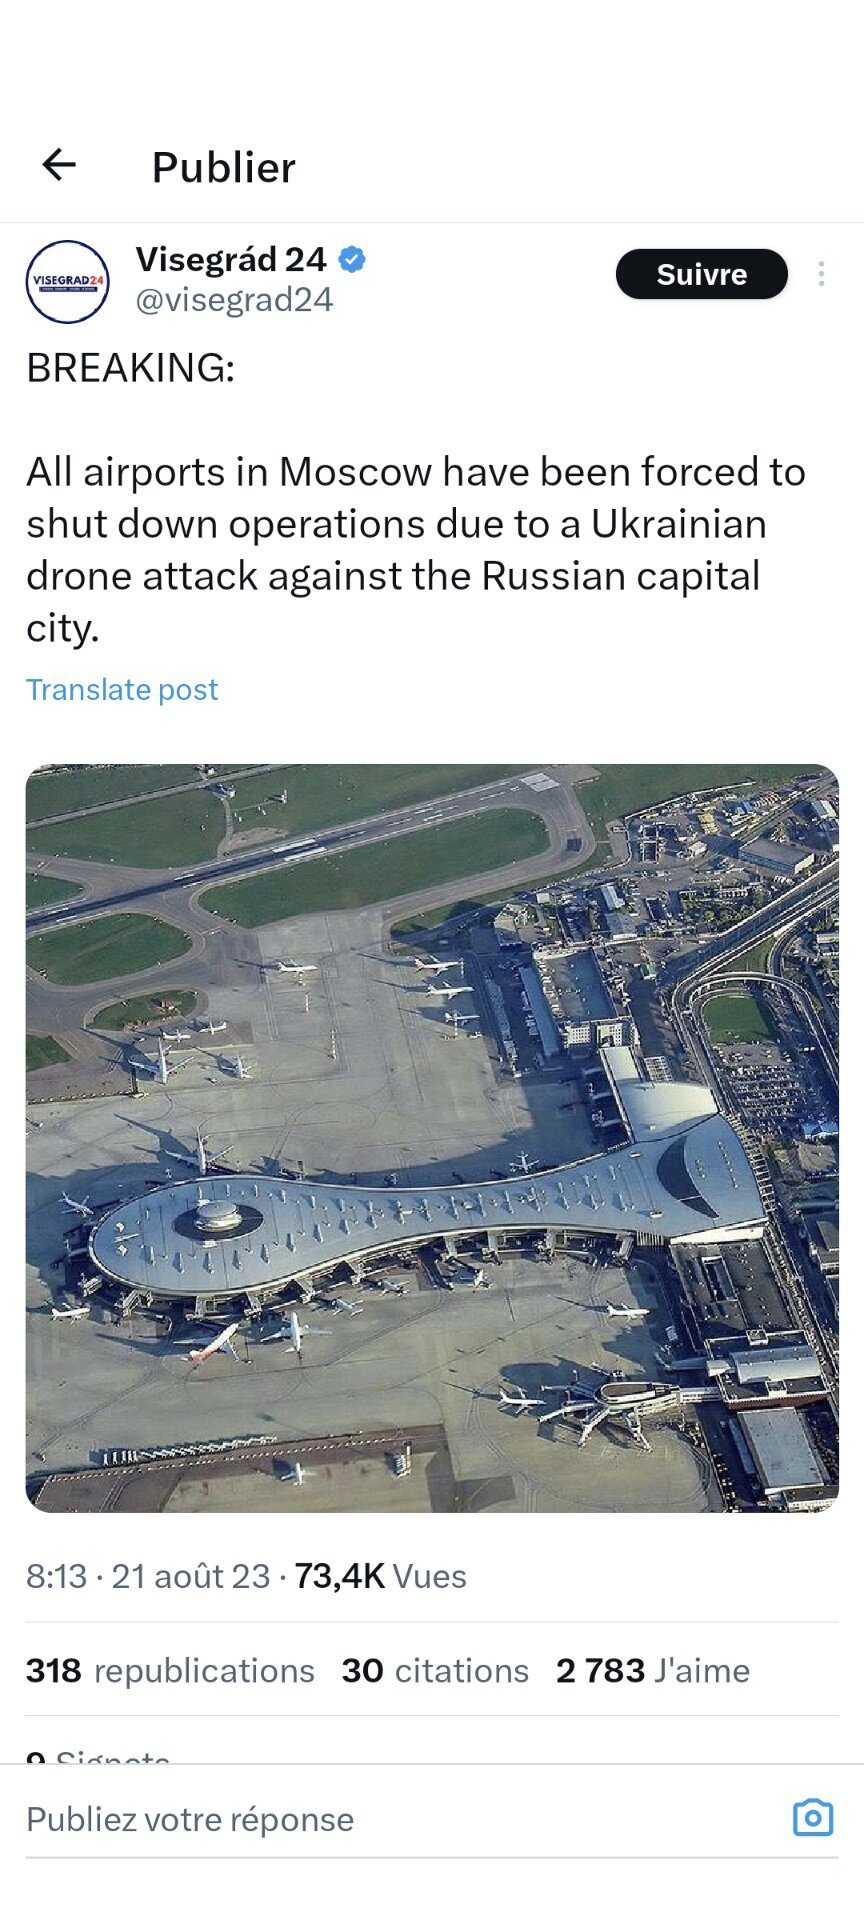864x1920 pixels.
Task: View the 30 citations list
Action: 435,1670
